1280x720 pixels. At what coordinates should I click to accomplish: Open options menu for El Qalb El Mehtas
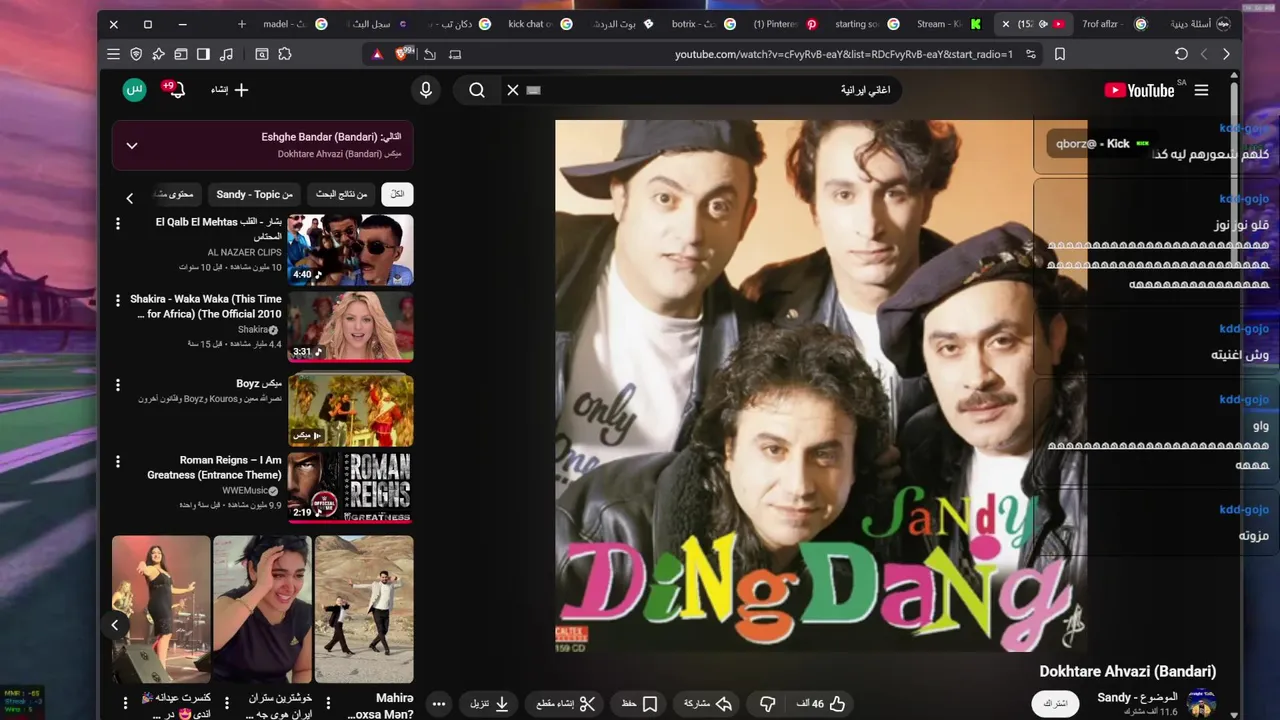point(118,224)
